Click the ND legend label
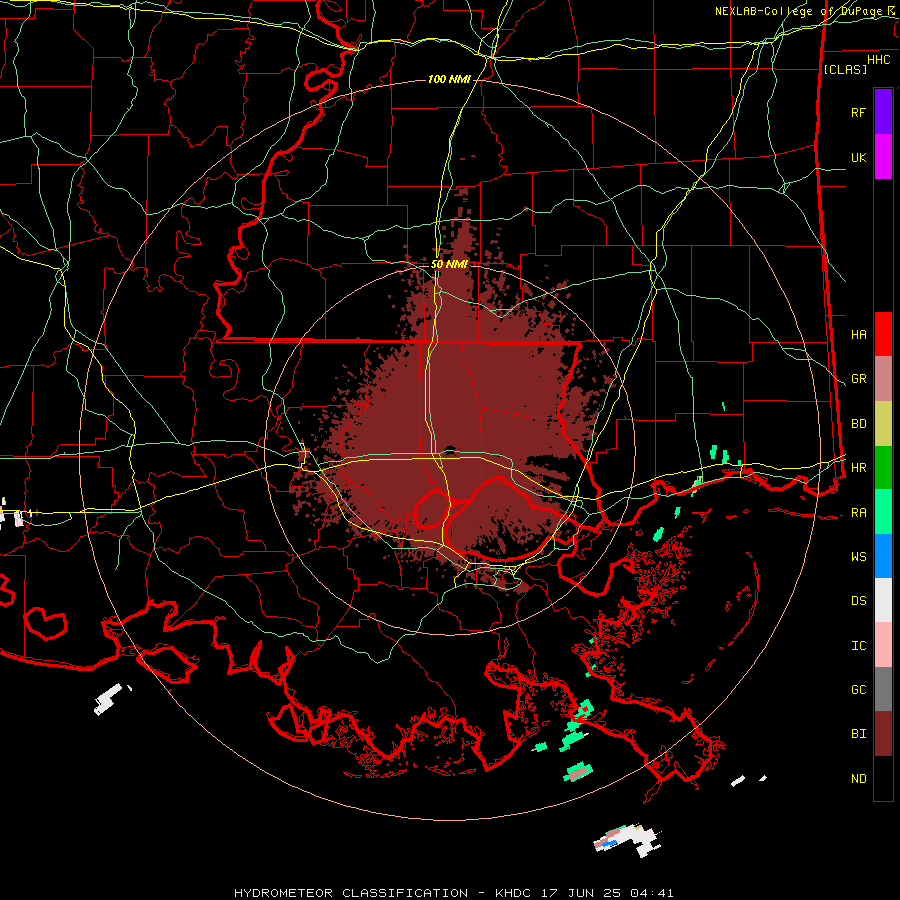Viewport: 900px width, 900px height. pyautogui.click(x=859, y=779)
